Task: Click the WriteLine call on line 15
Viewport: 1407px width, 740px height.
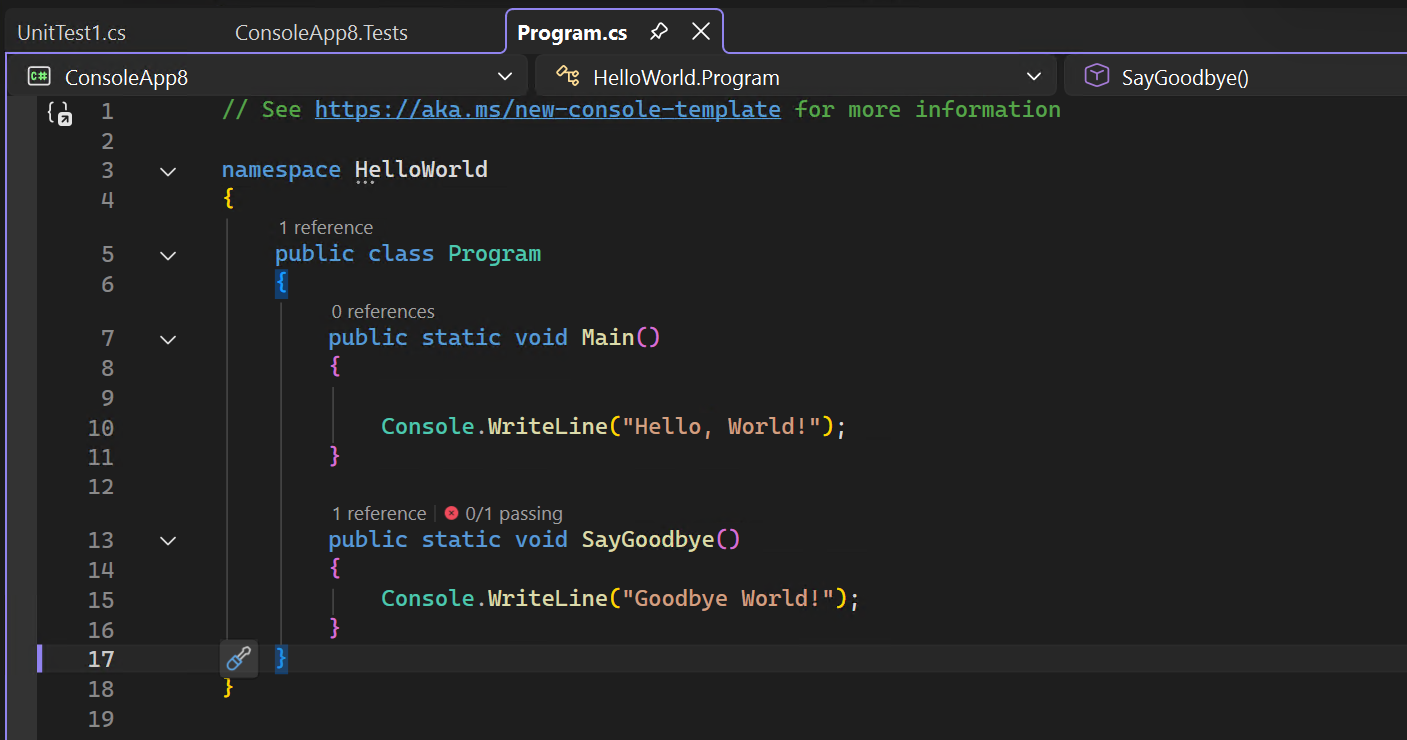Action: click(548, 598)
